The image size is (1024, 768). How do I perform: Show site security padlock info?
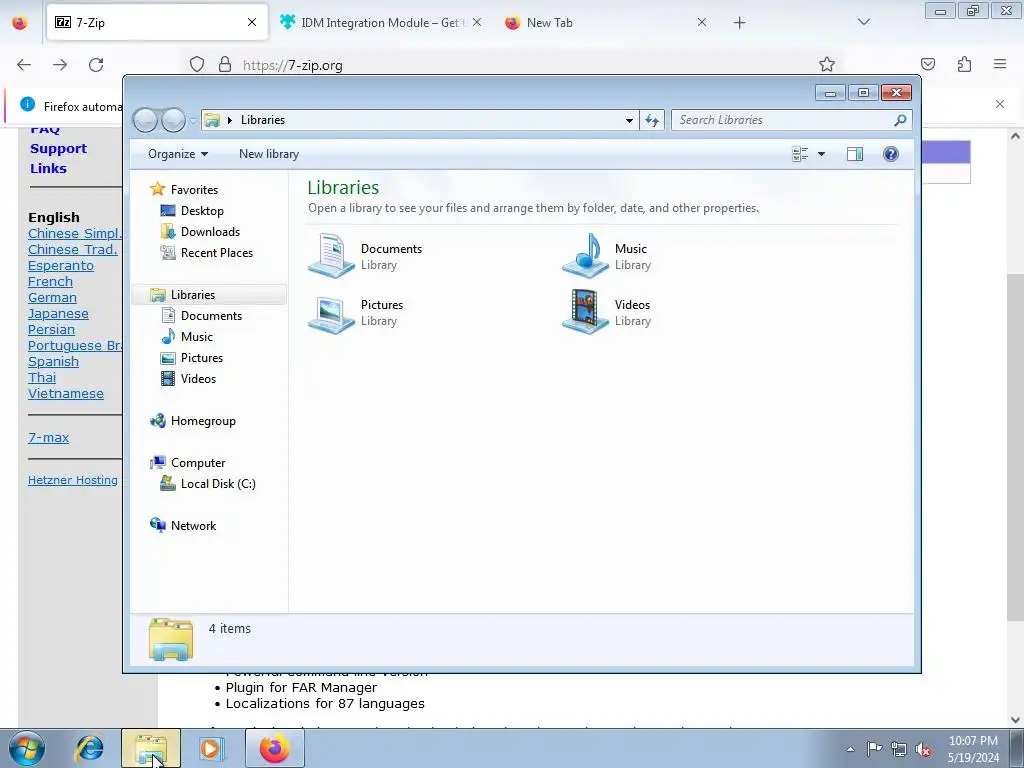(x=225, y=64)
